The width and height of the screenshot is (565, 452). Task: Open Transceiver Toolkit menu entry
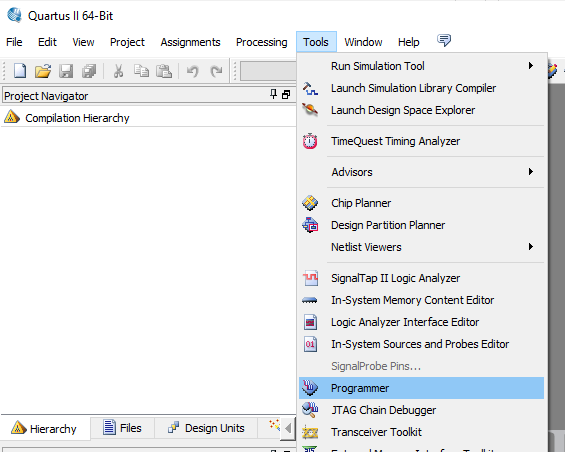point(421,432)
